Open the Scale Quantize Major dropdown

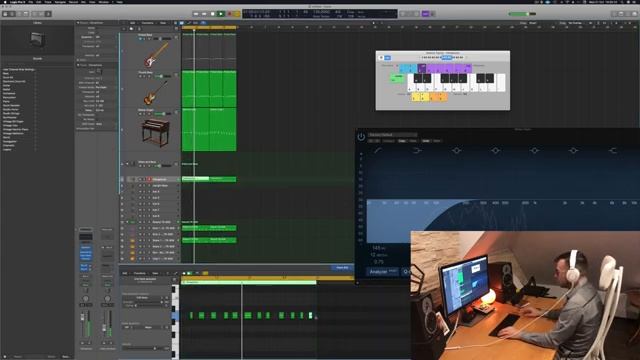[x=148, y=327]
